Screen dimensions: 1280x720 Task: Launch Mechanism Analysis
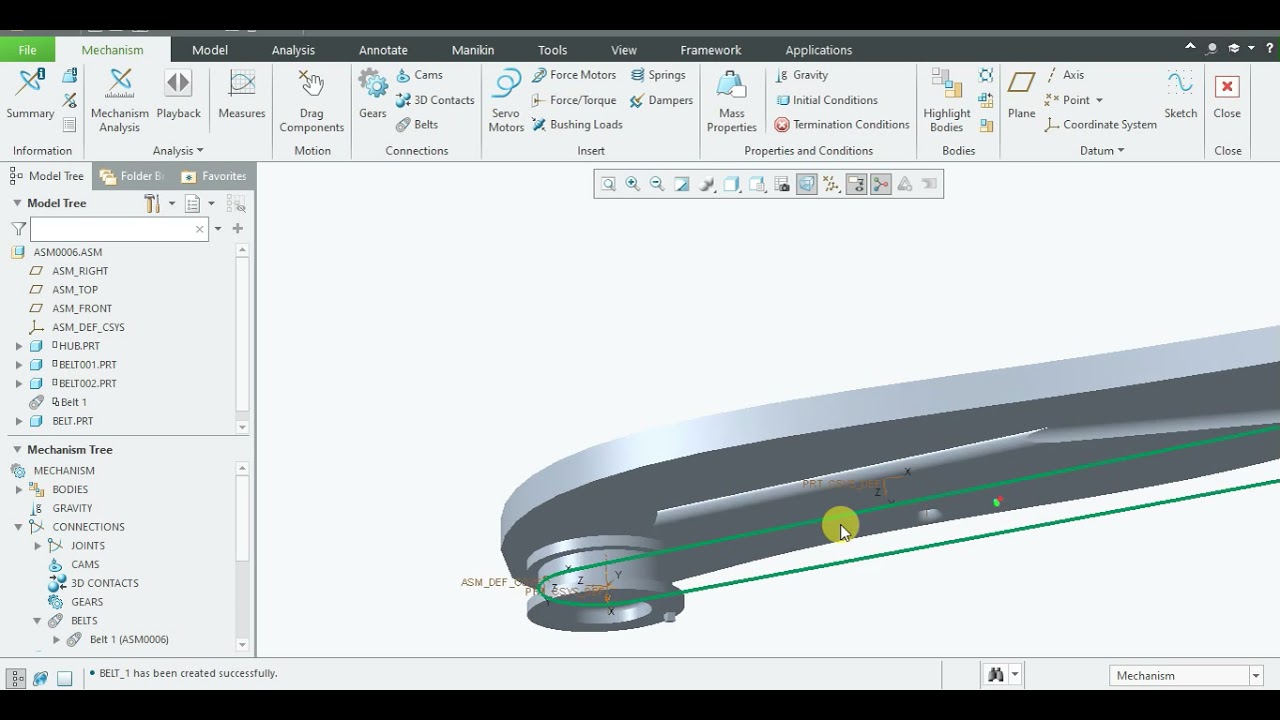click(119, 100)
